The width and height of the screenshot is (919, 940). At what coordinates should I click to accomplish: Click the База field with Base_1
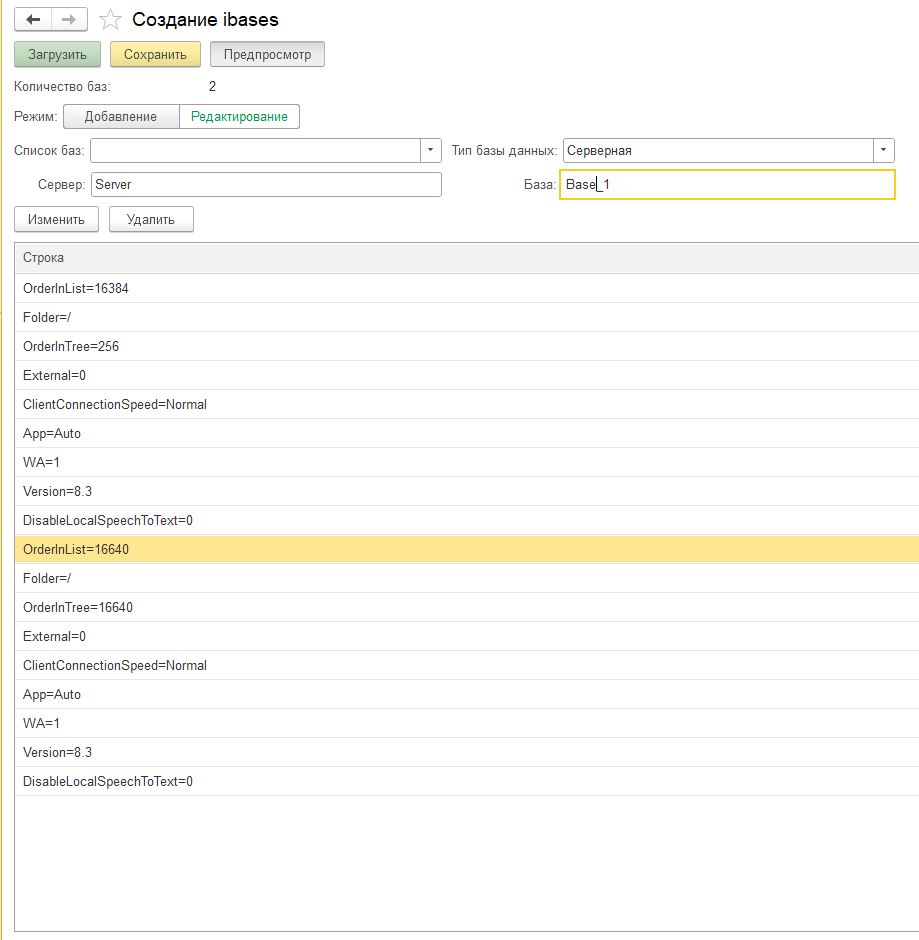(x=727, y=185)
